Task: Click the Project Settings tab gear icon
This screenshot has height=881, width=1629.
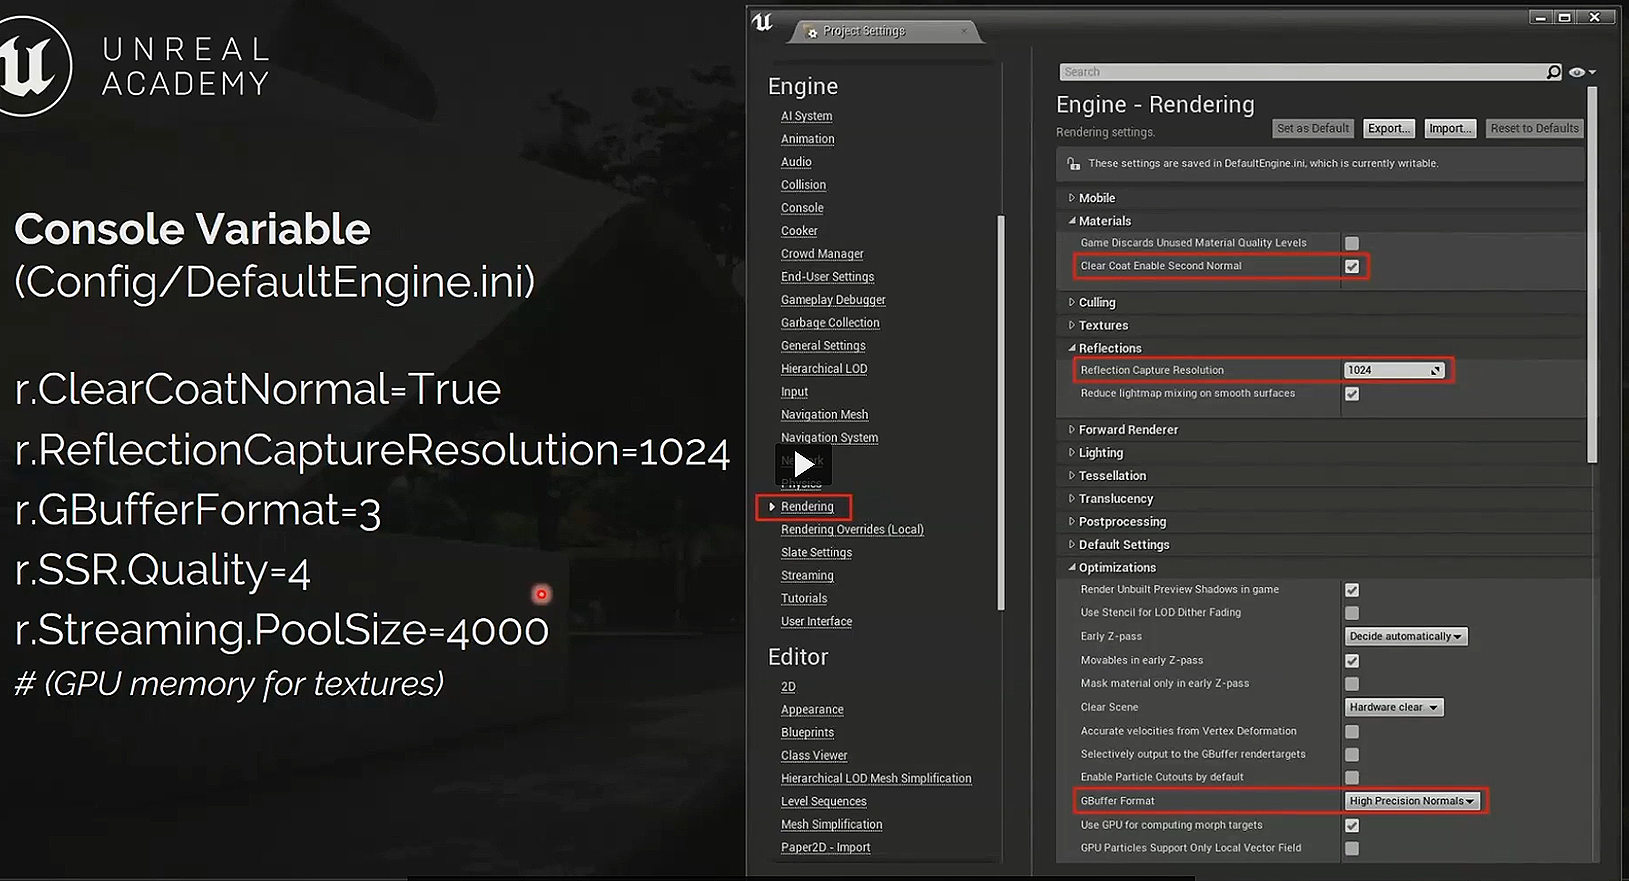Action: 812,33
